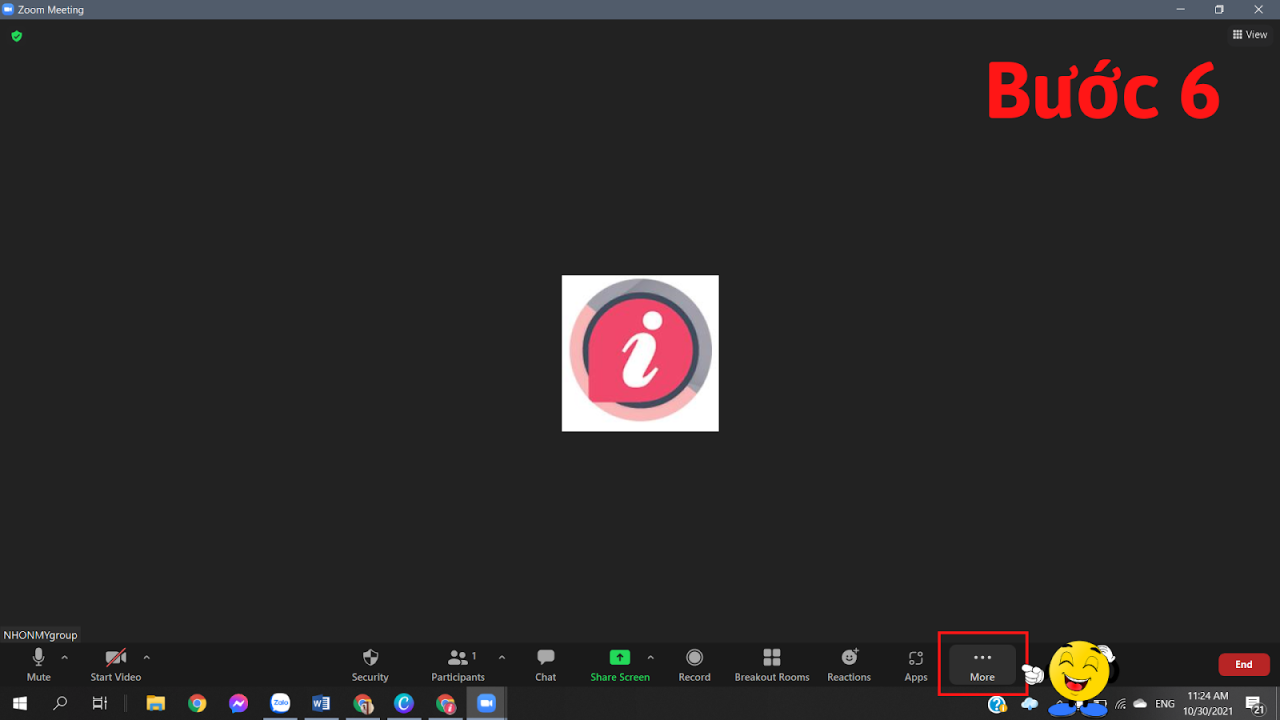Image resolution: width=1280 pixels, height=720 pixels.
Task: Open the View menu
Action: tap(1249, 33)
